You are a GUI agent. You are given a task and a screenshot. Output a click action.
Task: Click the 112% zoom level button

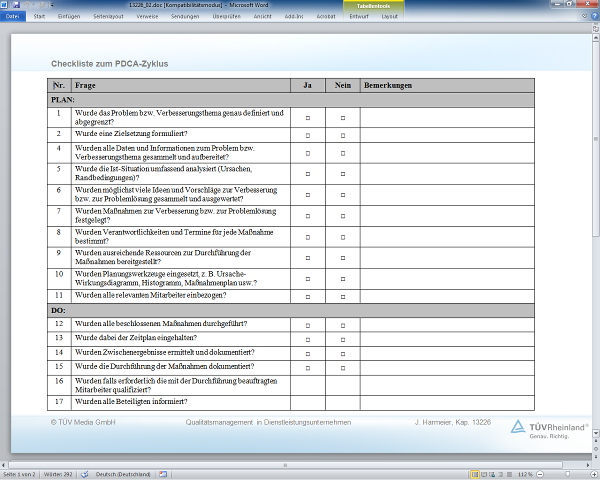525,472
